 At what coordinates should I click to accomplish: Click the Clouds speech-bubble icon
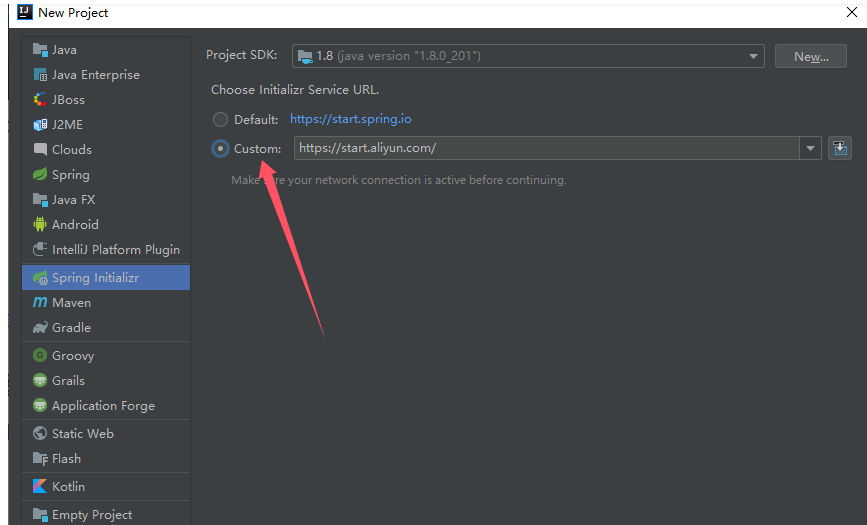40,149
